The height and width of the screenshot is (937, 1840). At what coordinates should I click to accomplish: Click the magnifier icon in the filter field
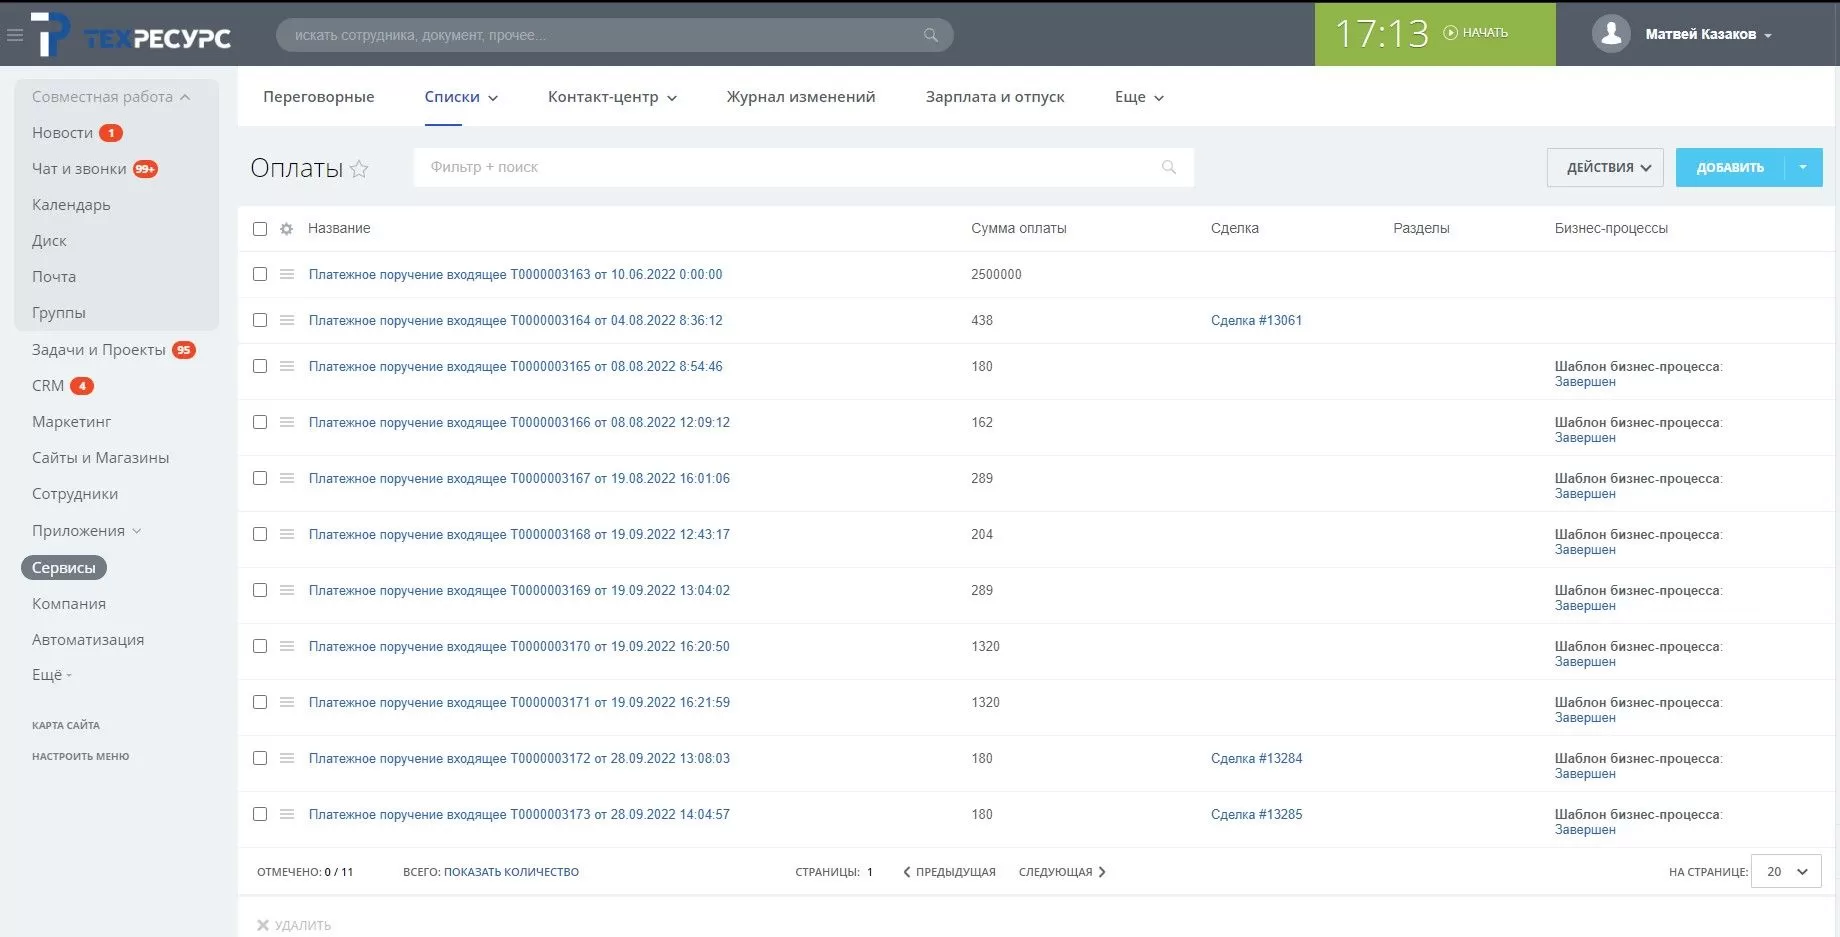tap(1168, 167)
